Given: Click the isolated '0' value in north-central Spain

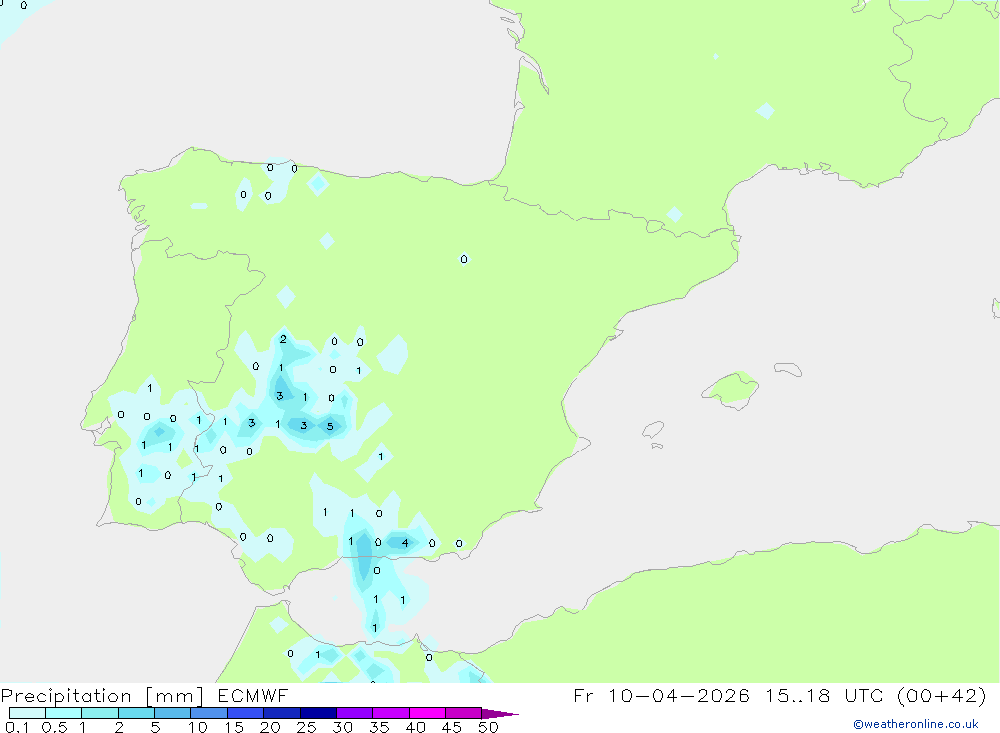Looking at the screenshot, I should click(x=464, y=259).
